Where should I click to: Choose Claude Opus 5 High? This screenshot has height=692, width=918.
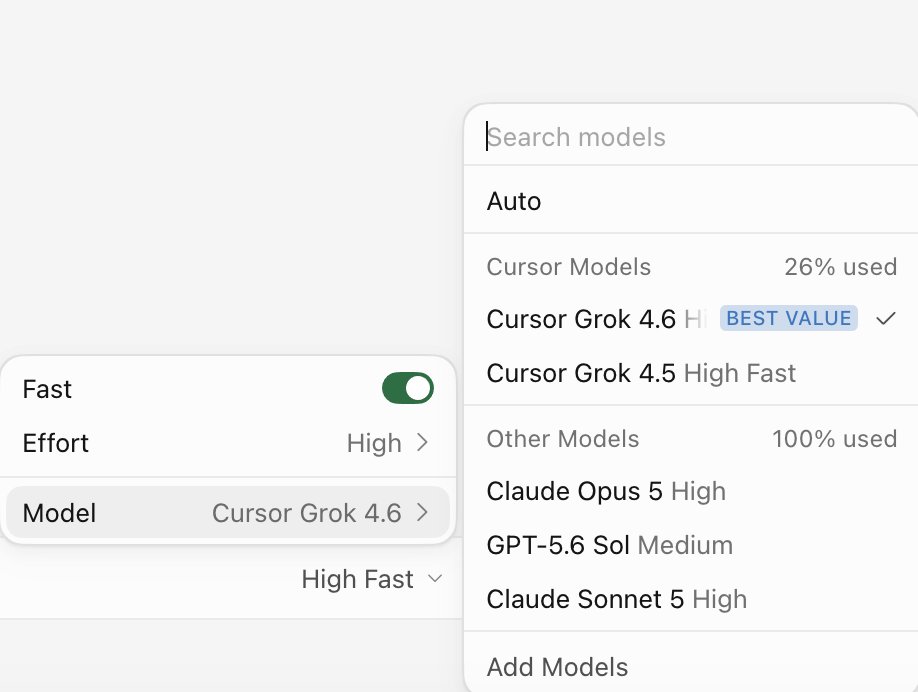point(691,491)
